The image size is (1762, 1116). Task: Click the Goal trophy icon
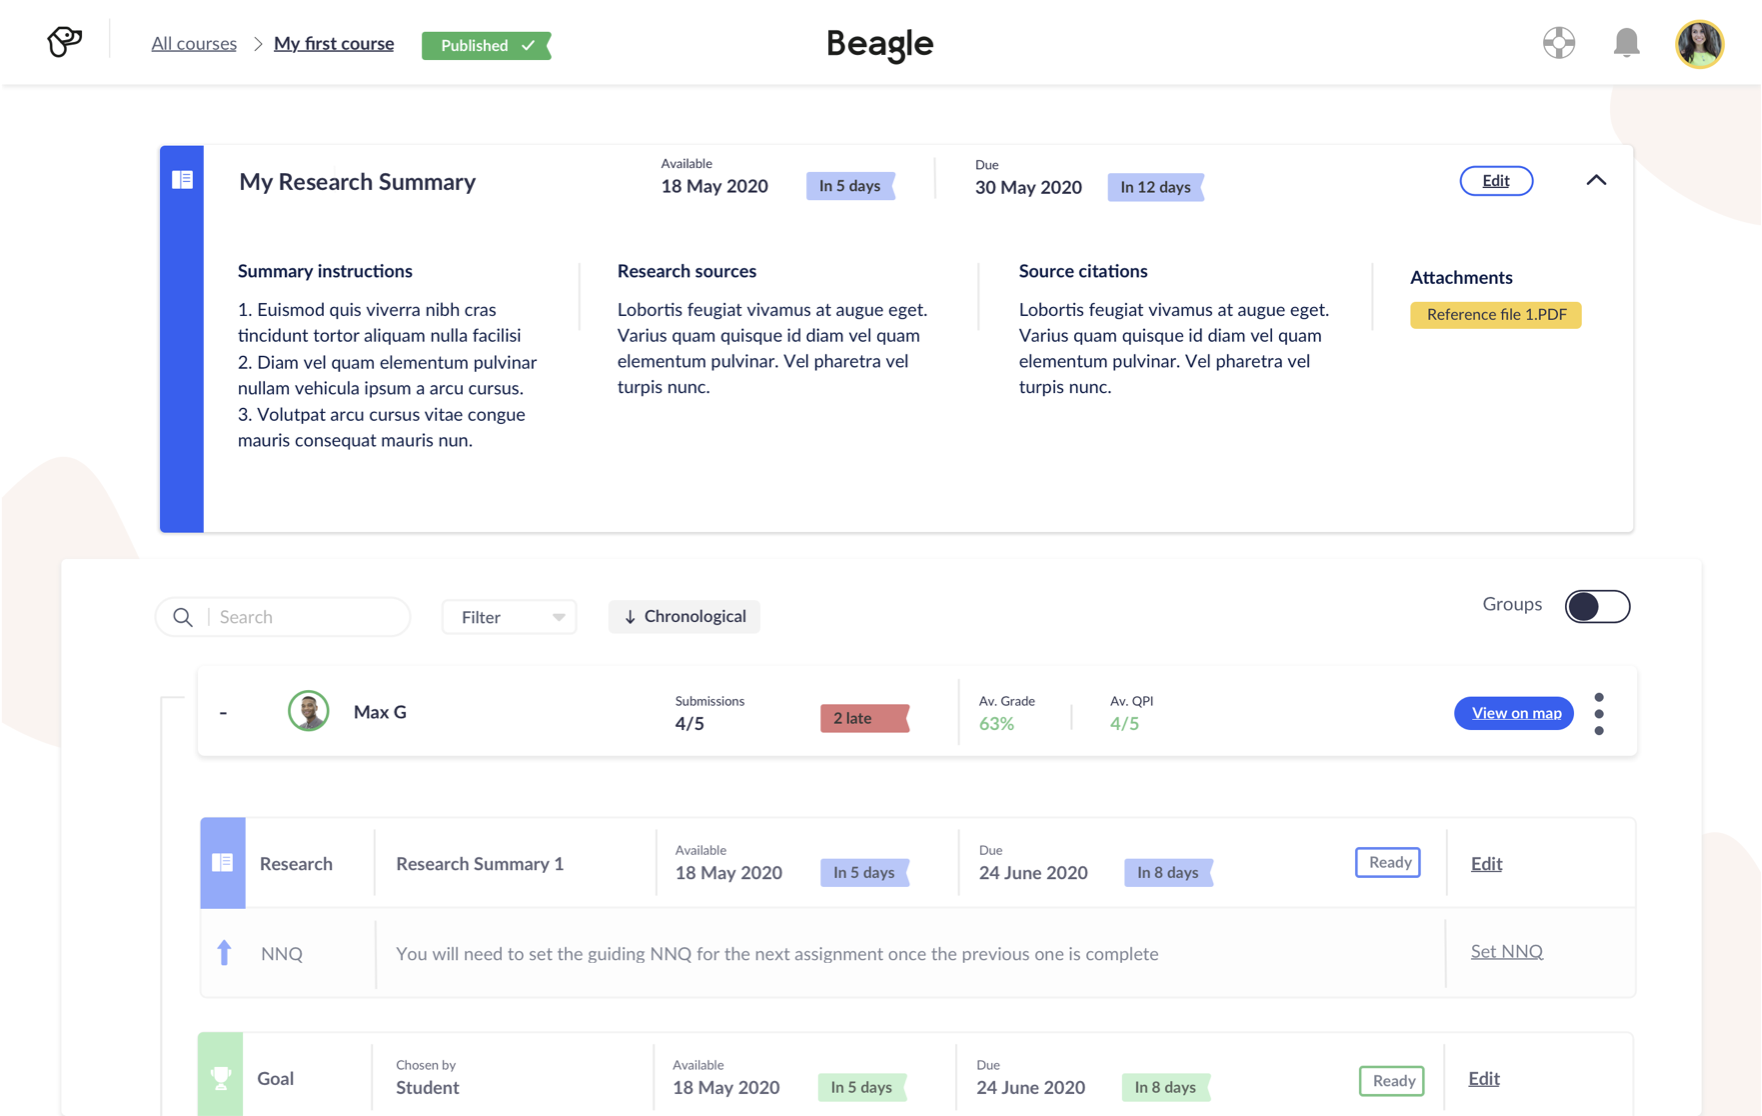pos(221,1077)
